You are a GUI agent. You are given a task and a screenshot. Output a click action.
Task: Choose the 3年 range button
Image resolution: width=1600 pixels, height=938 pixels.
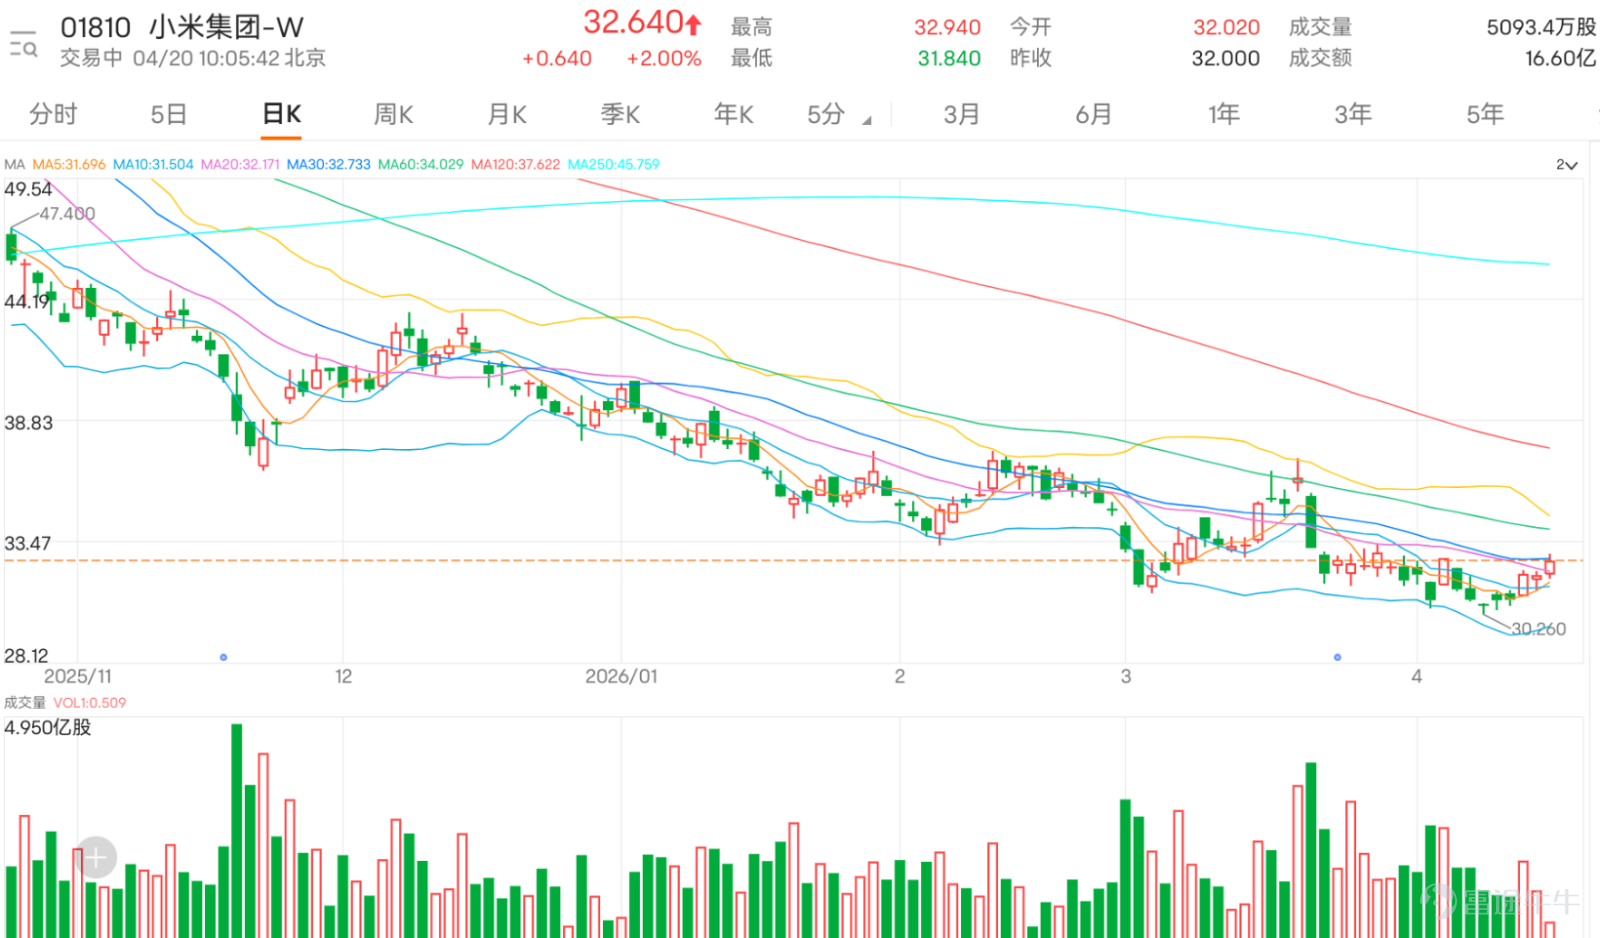click(1353, 114)
